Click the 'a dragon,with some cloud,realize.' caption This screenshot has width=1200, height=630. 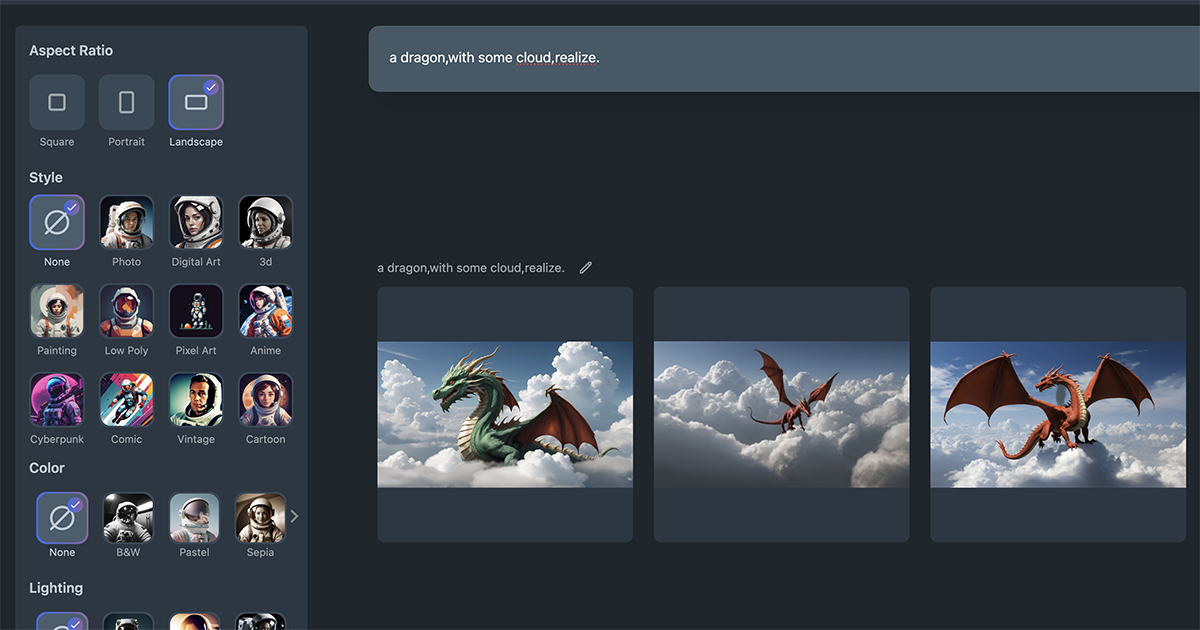pyautogui.click(x=470, y=268)
